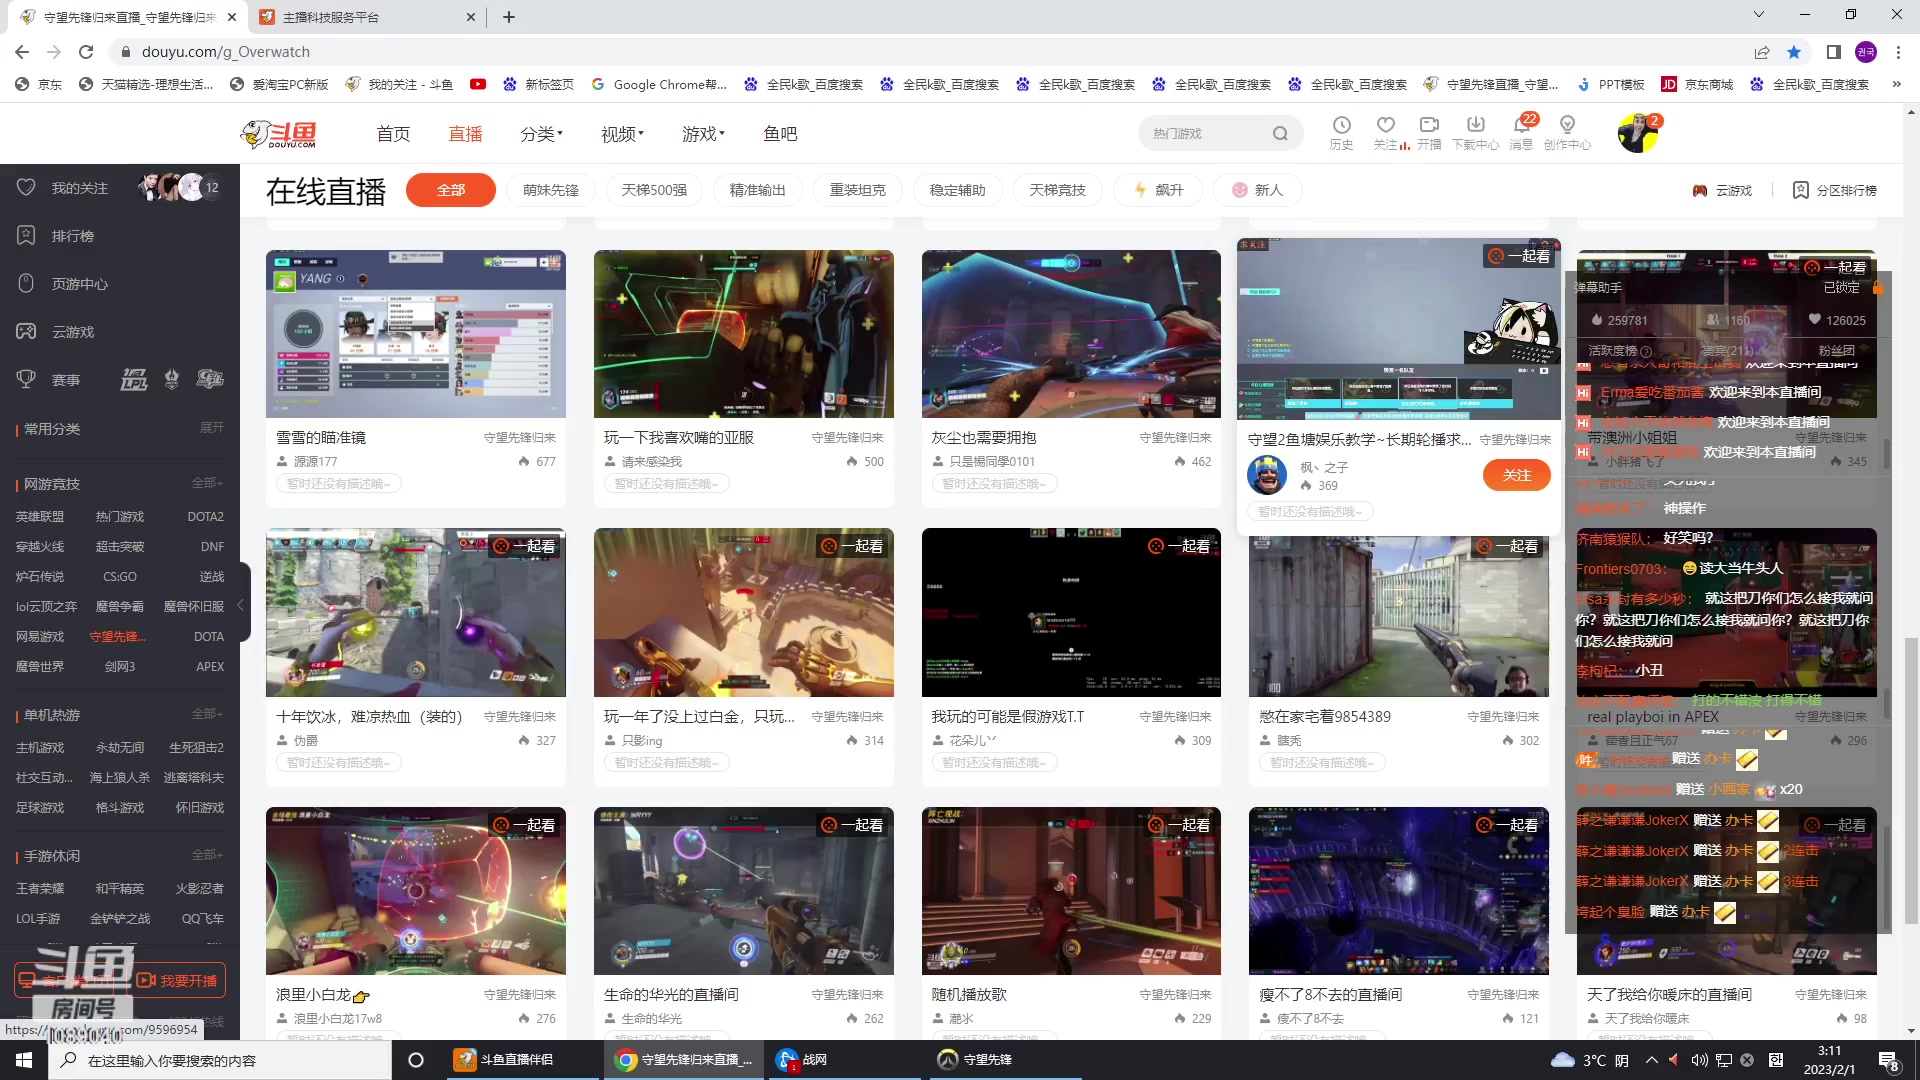Open the messages bell icon
The width and height of the screenshot is (1920, 1080).
[x=1521, y=125]
